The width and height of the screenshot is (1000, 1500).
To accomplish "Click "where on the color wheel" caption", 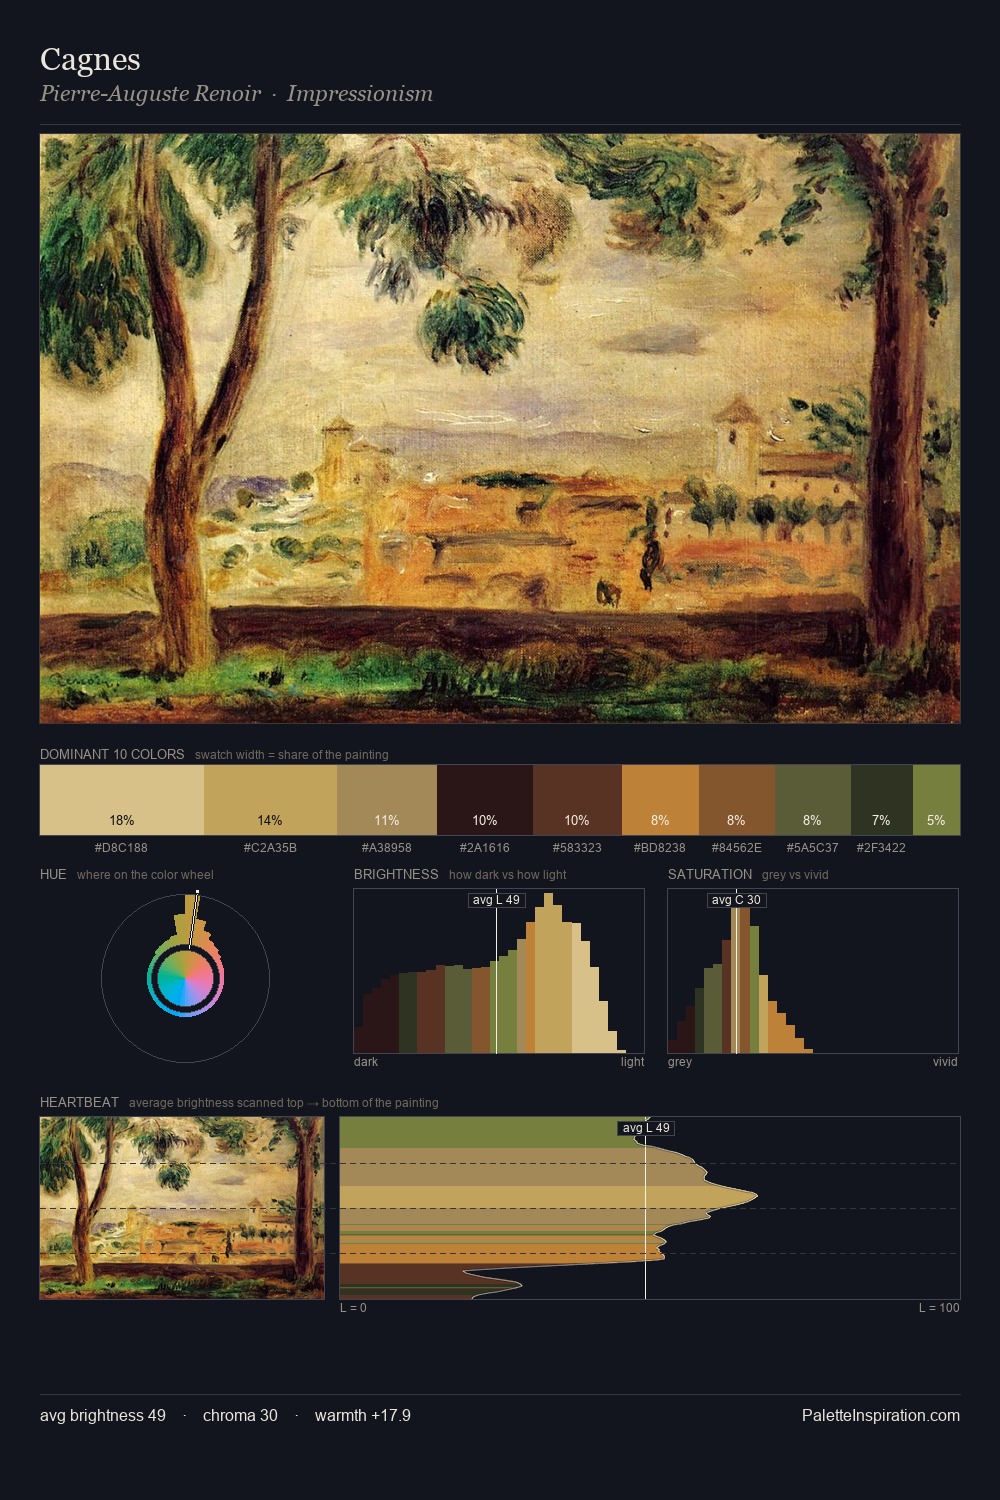I will tap(145, 875).
